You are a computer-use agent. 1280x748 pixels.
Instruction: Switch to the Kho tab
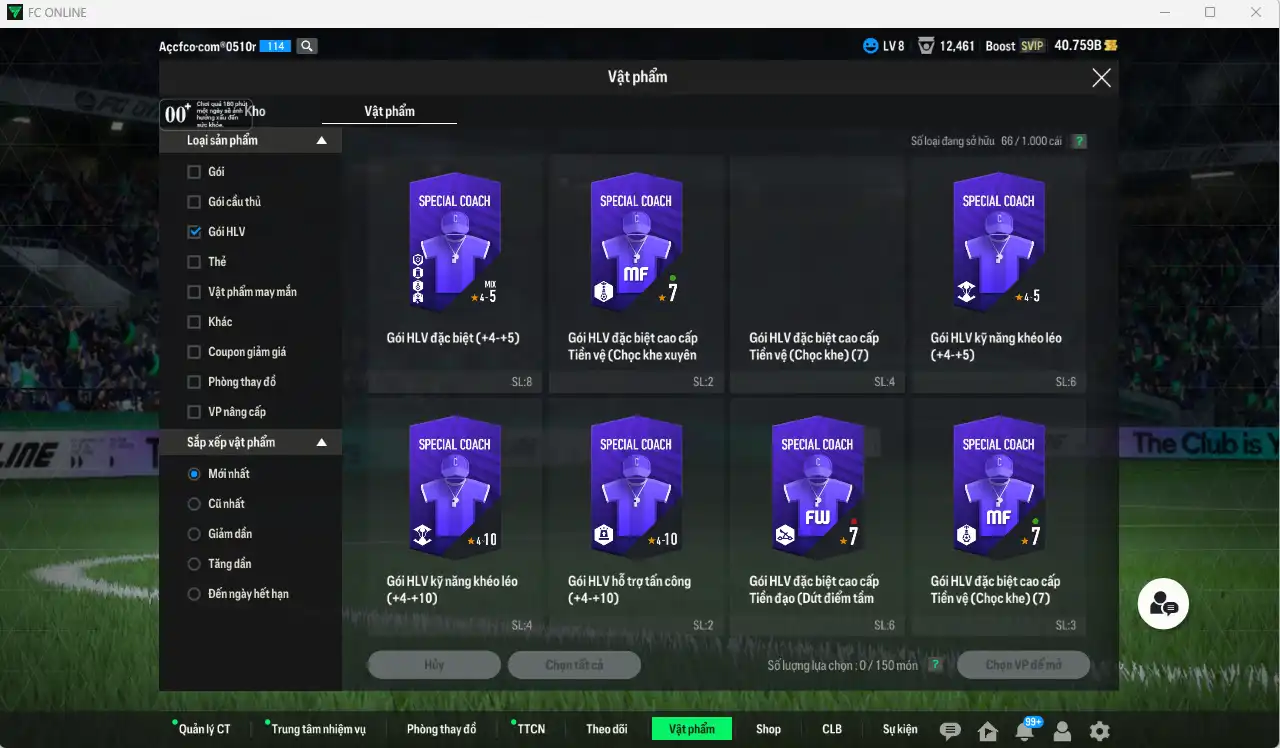pos(255,111)
